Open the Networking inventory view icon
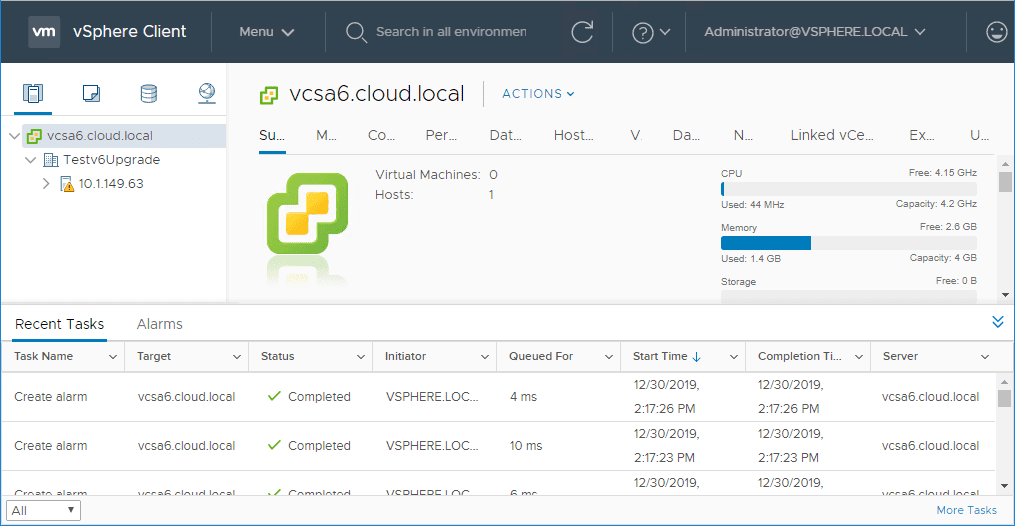 [206, 94]
